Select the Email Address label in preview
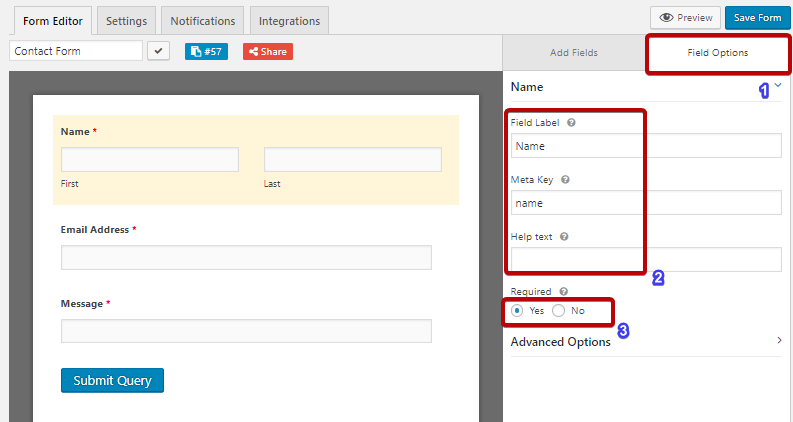The image size is (793, 422). [x=95, y=230]
